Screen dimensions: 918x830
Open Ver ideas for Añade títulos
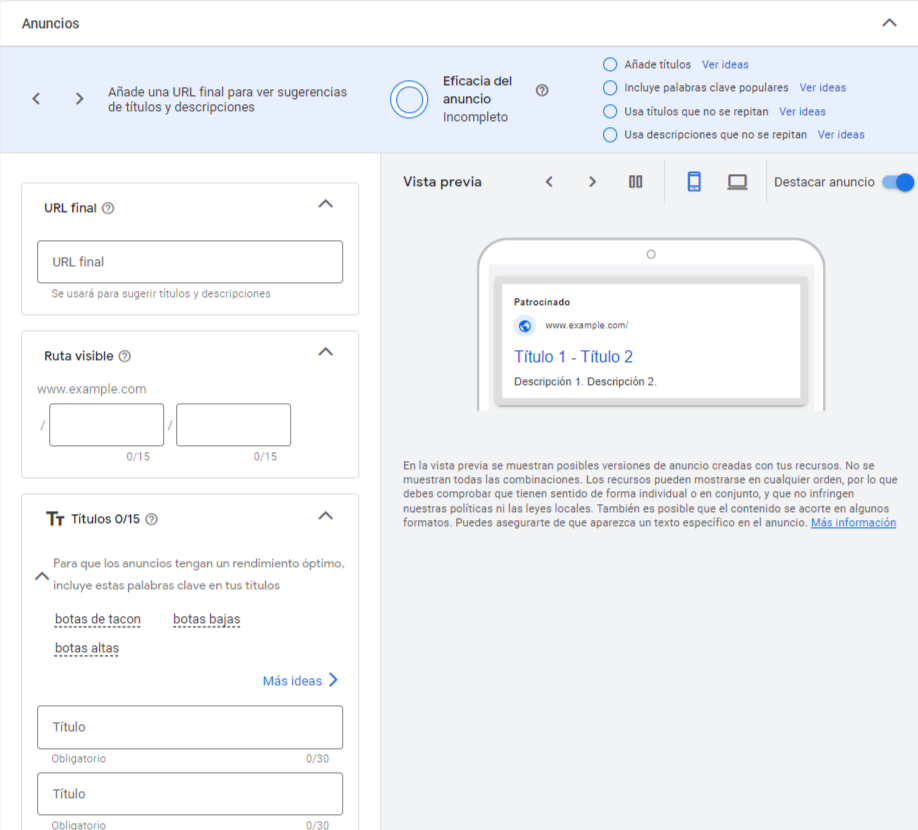tap(725, 64)
